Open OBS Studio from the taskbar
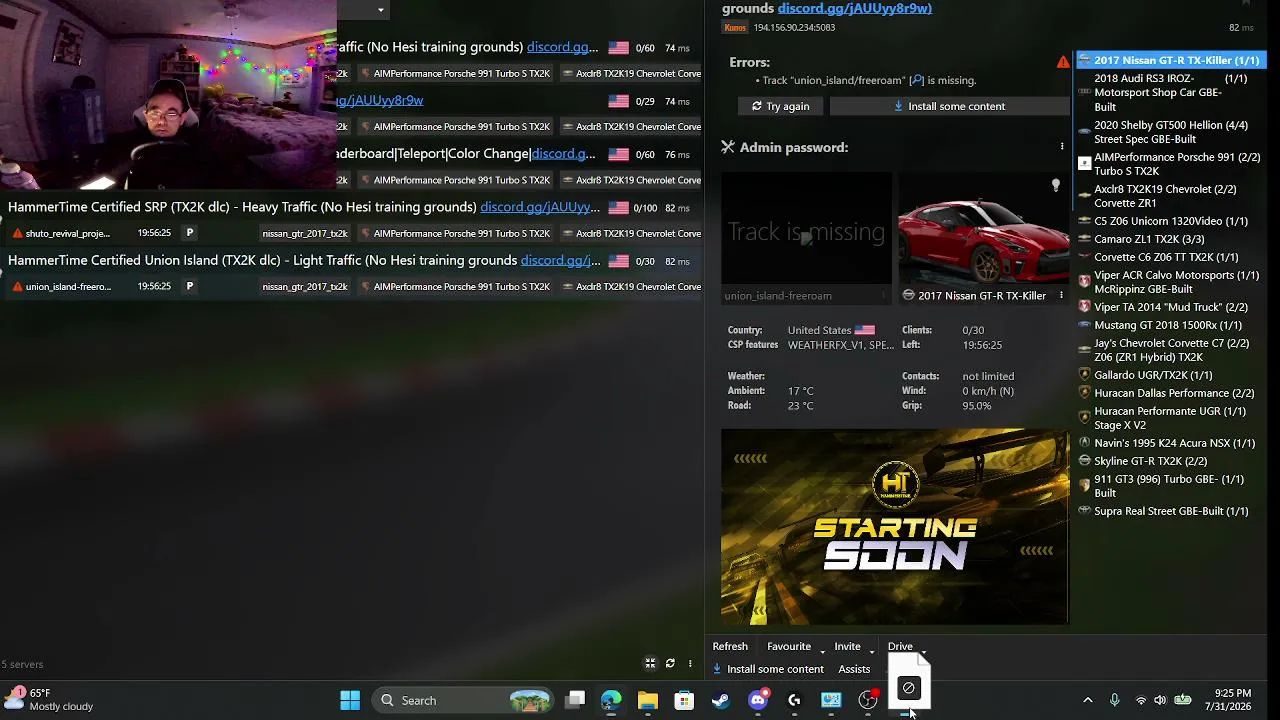This screenshot has height=720, width=1280. click(868, 700)
